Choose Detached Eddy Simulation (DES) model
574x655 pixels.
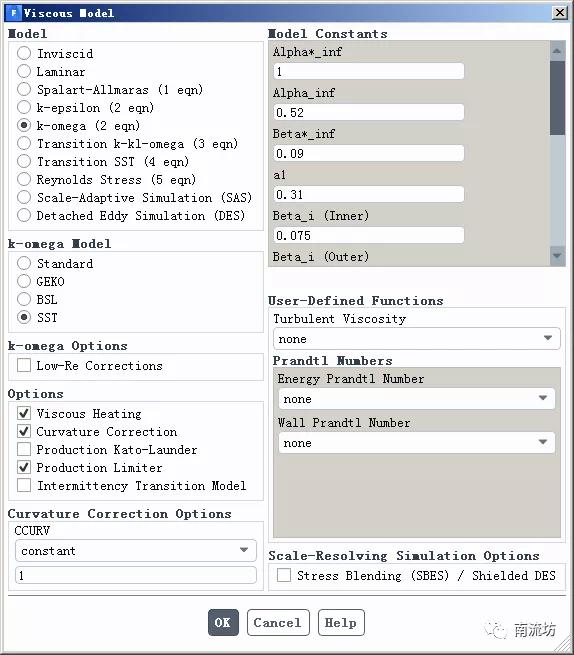pos(24,215)
